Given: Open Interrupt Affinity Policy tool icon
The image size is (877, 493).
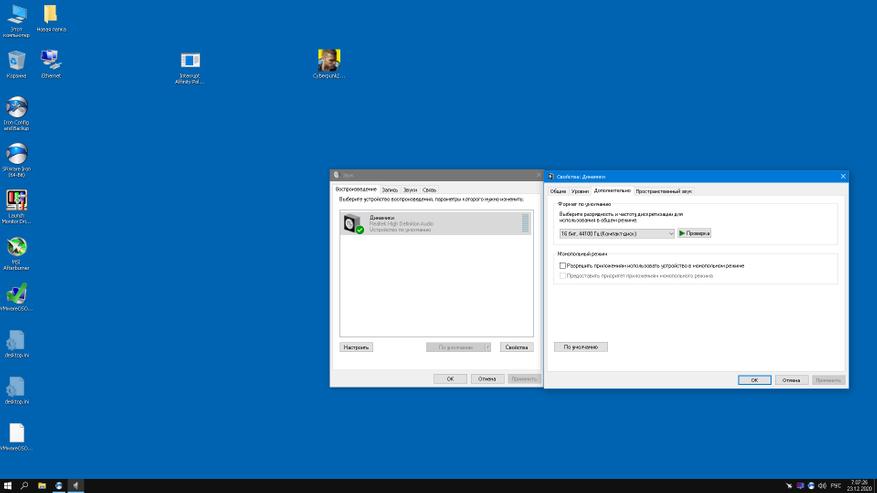Looking at the screenshot, I should [x=190, y=63].
